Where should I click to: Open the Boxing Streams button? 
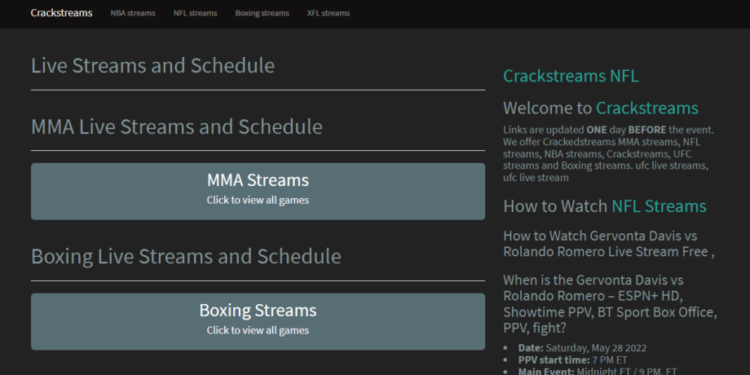tap(258, 321)
